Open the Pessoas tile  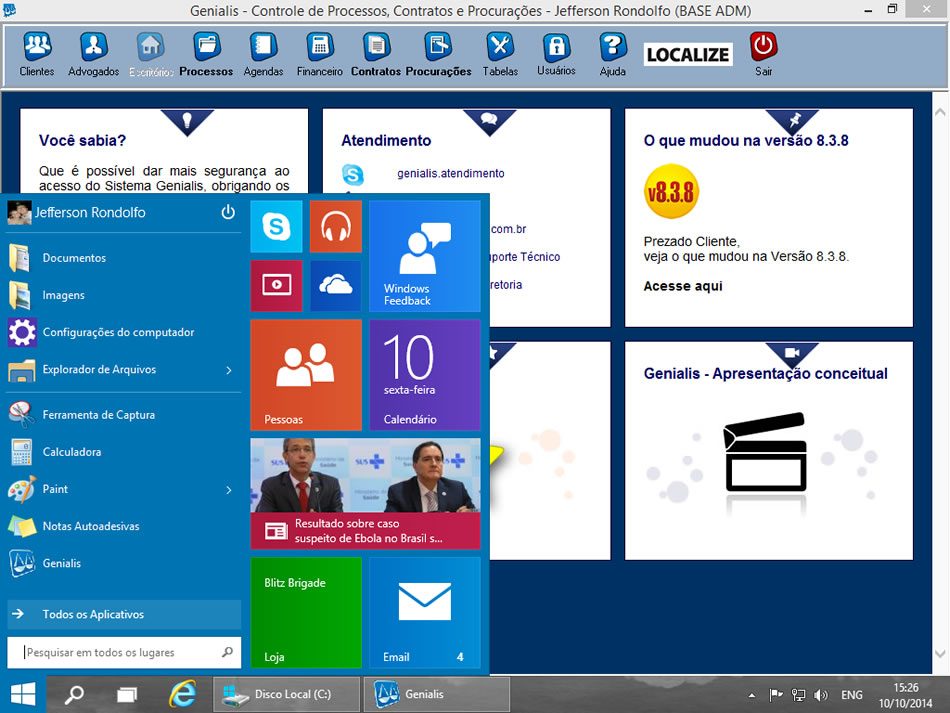pos(306,375)
